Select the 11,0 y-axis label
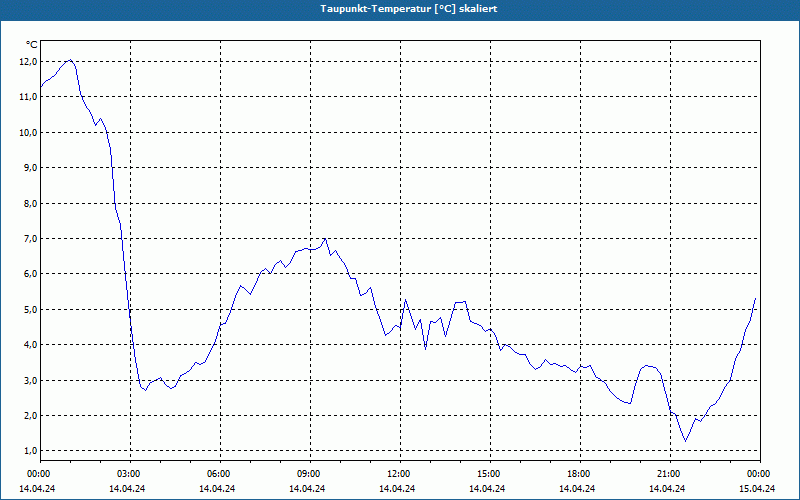Screen dimensions: 800x500 point(29,96)
